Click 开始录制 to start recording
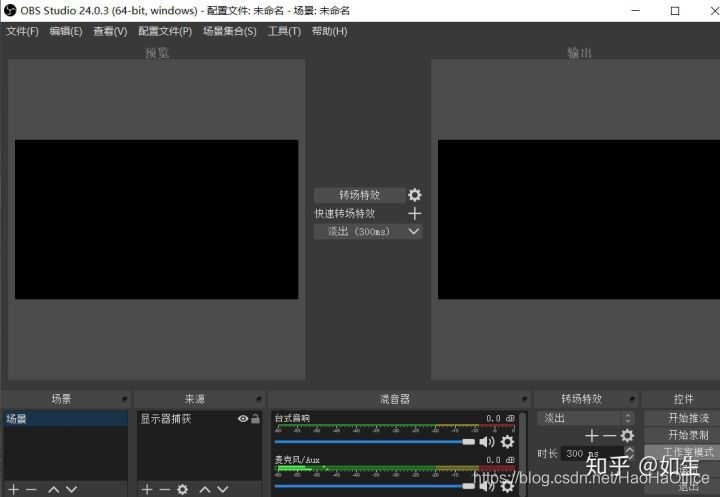The width and height of the screenshot is (720, 497). tap(682, 435)
